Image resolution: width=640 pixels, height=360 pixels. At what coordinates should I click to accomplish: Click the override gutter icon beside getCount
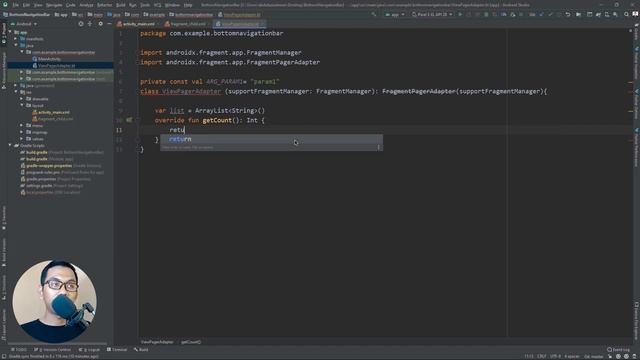[129, 120]
